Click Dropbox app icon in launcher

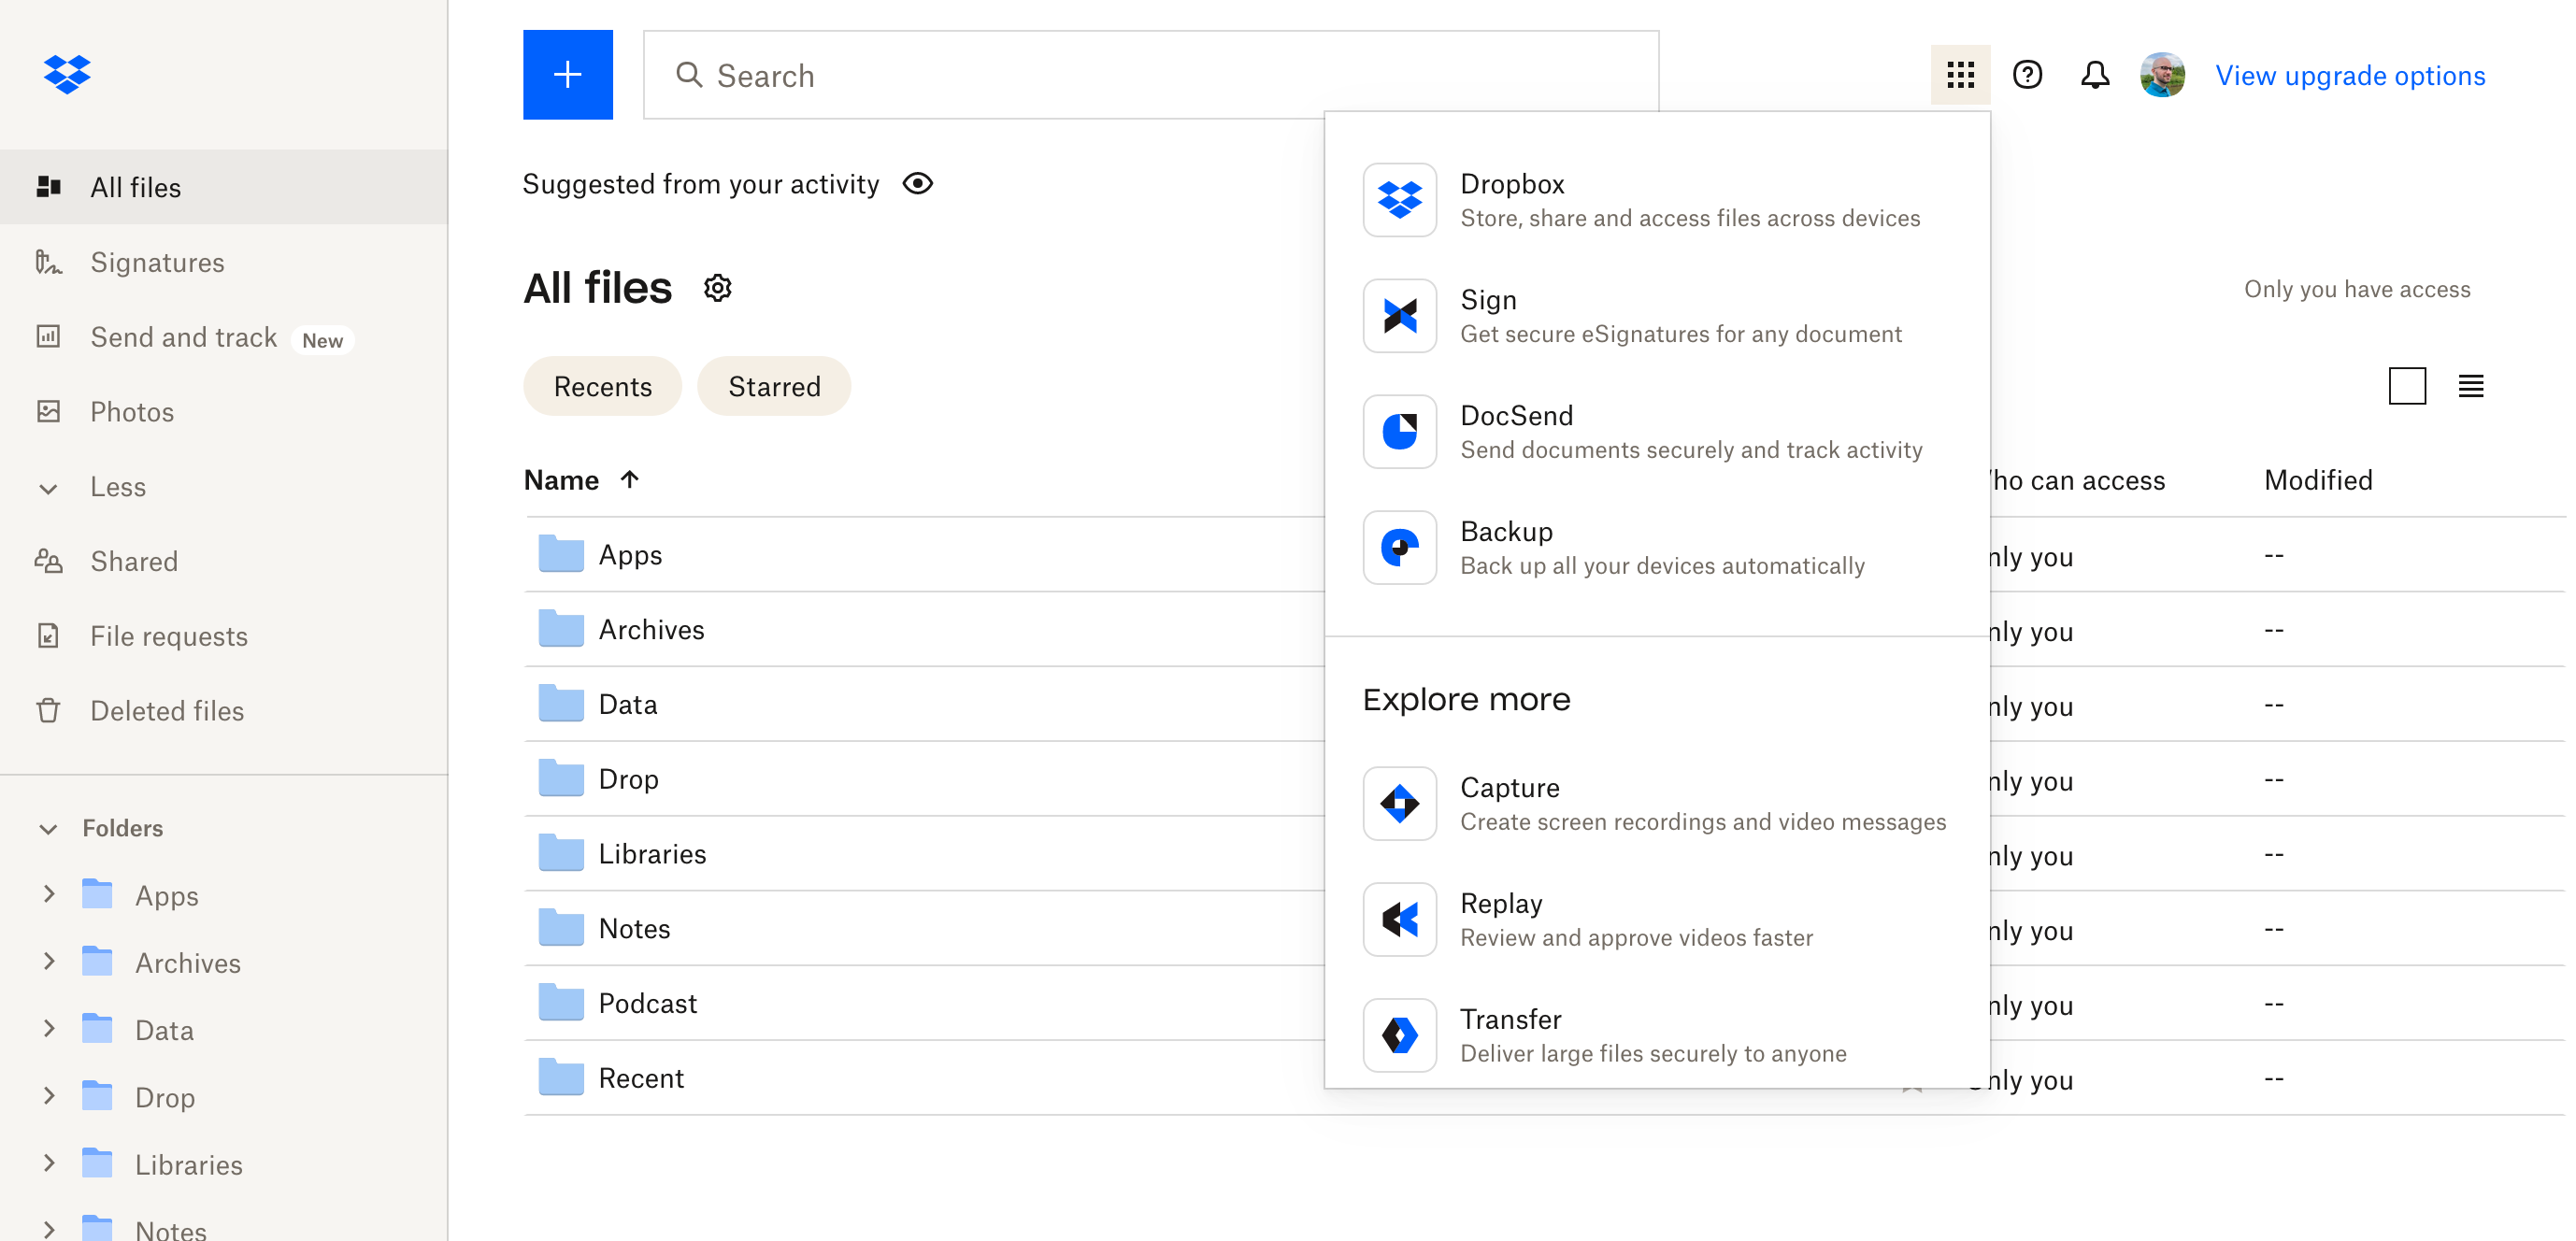tap(1399, 200)
